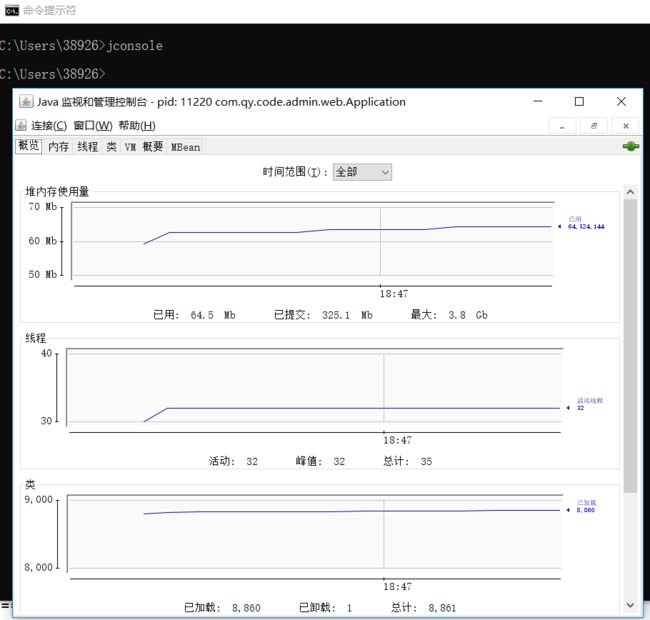
Task: Switch to the 线程 tab
Action: pyautogui.click(x=87, y=147)
